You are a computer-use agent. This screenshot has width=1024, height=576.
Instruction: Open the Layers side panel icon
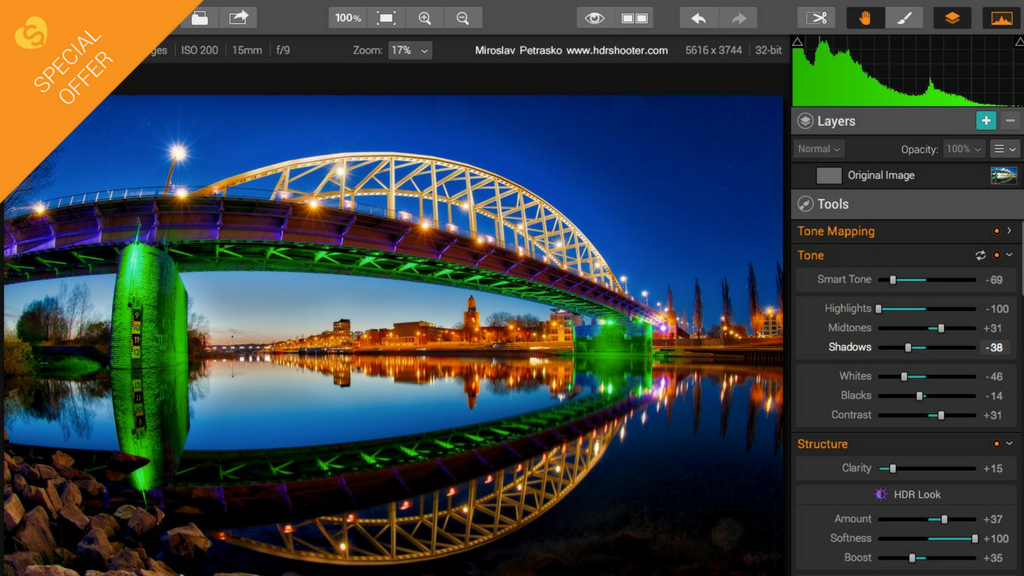point(953,17)
